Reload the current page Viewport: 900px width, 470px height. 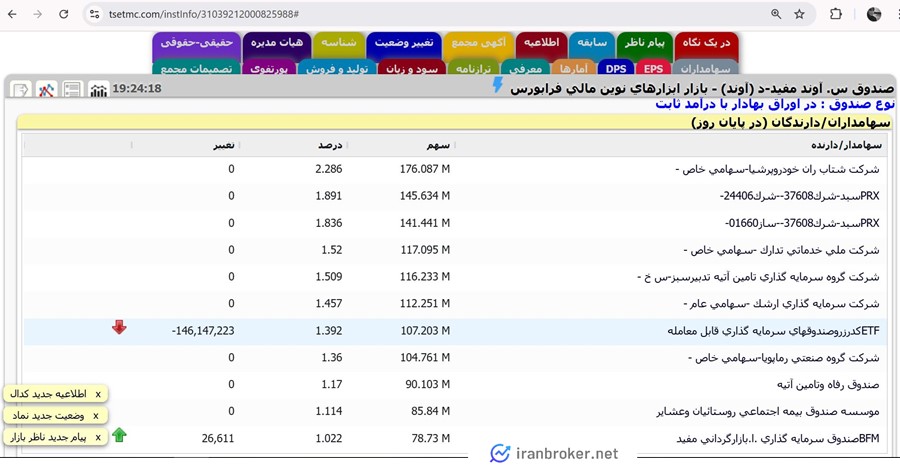coord(64,14)
